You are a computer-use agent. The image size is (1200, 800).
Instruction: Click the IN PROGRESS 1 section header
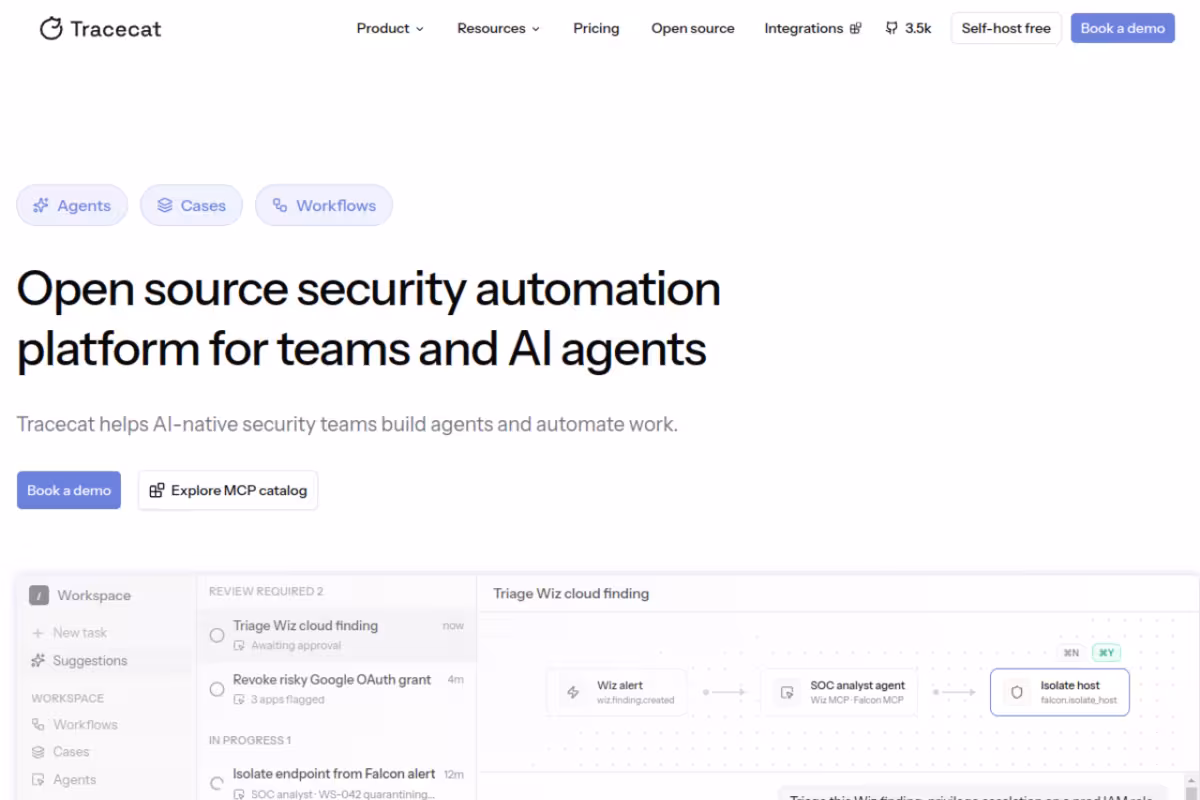[x=250, y=740]
